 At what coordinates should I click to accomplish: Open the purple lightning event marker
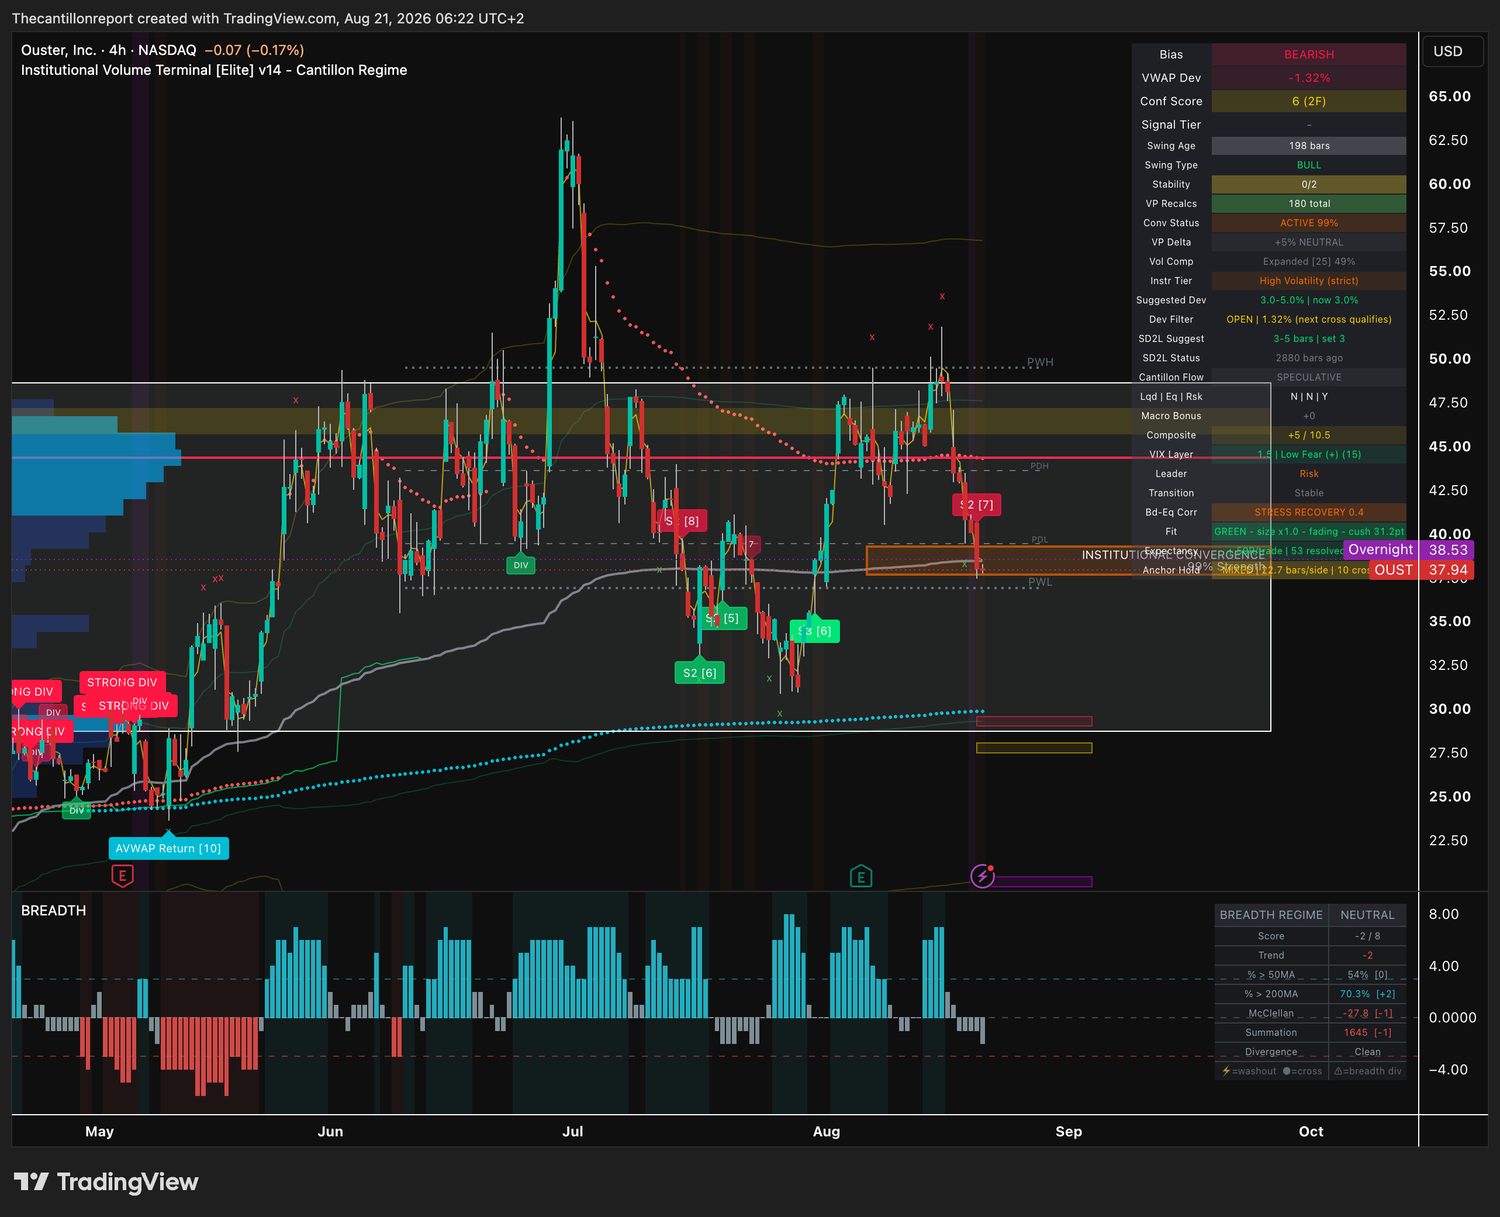[983, 877]
